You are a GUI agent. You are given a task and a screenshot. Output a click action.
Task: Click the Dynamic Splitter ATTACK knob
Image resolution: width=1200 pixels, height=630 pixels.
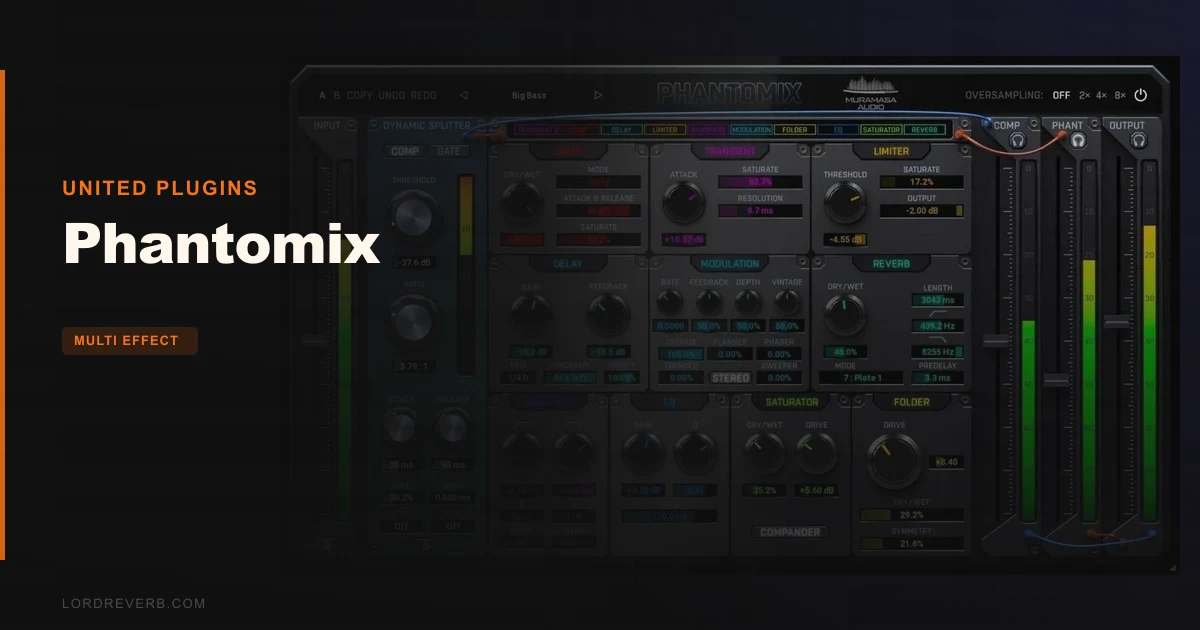coord(399,427)
